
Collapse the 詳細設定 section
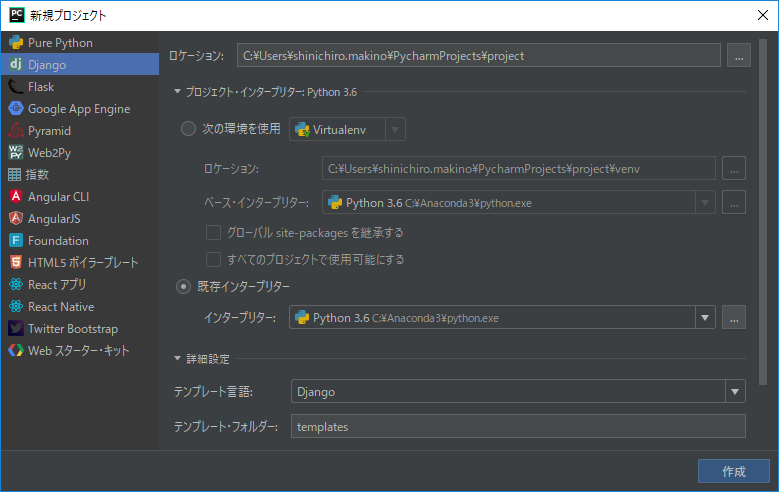pos(177,358)
